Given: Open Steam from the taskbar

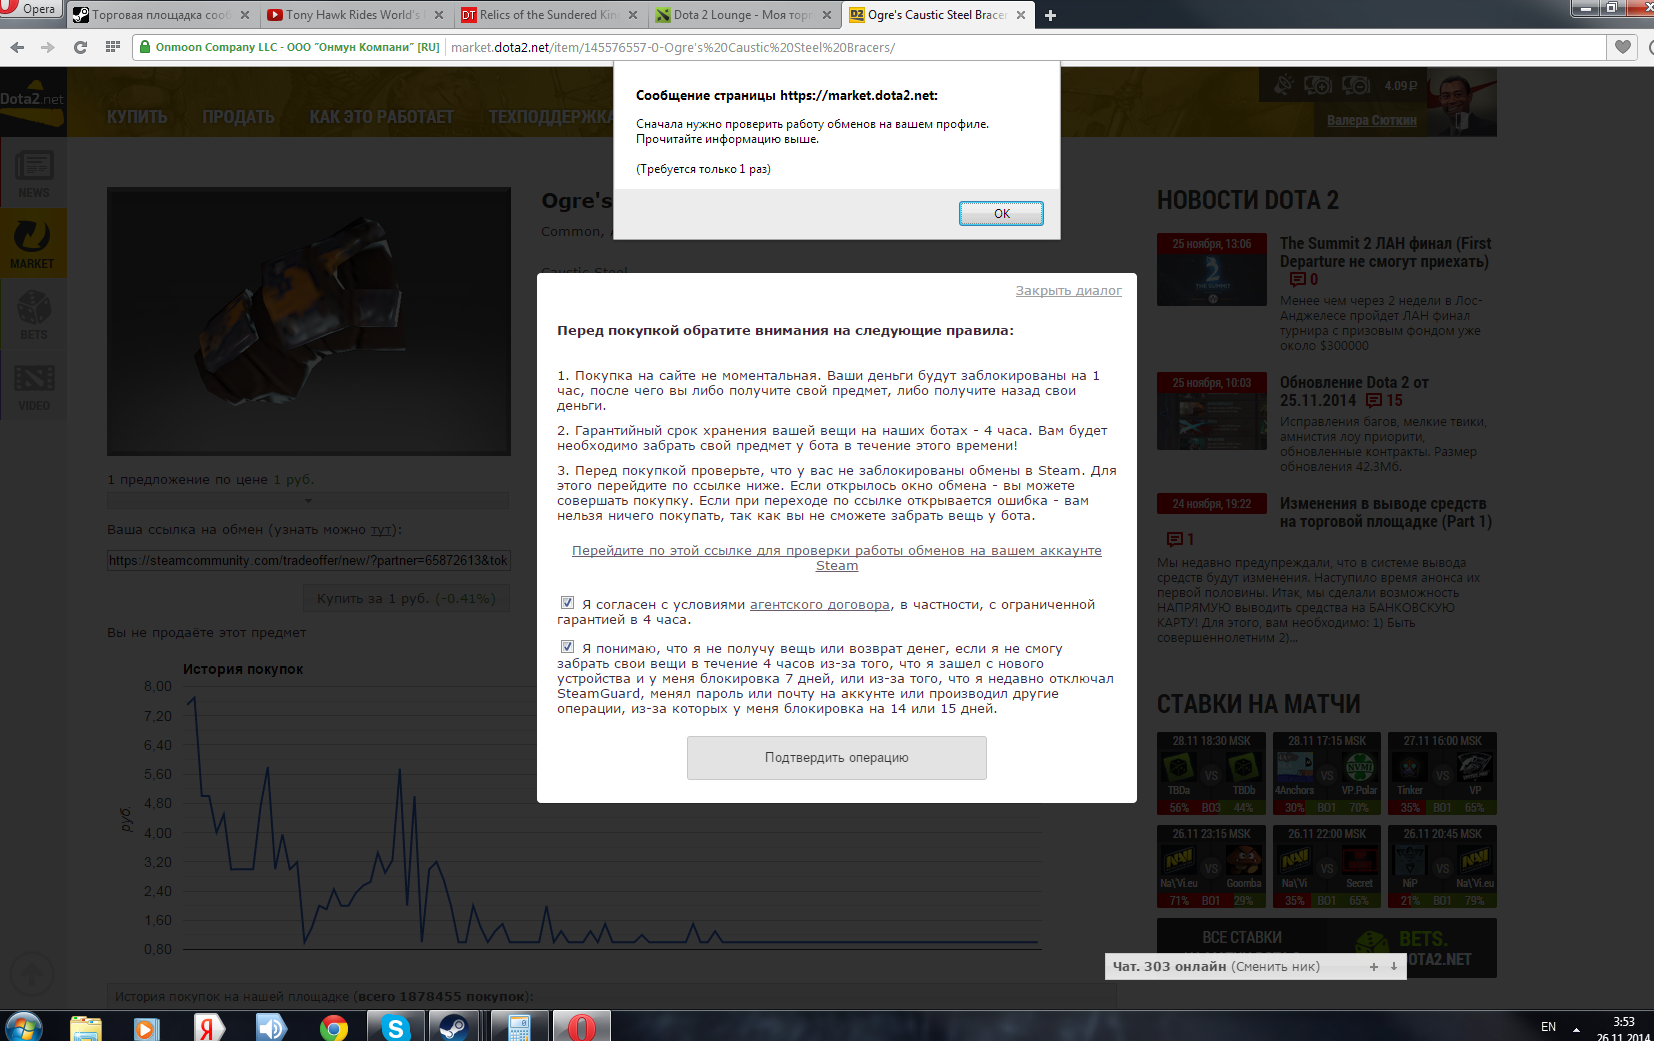Looking at the screenshot, I should click(x=454, y=1027).
